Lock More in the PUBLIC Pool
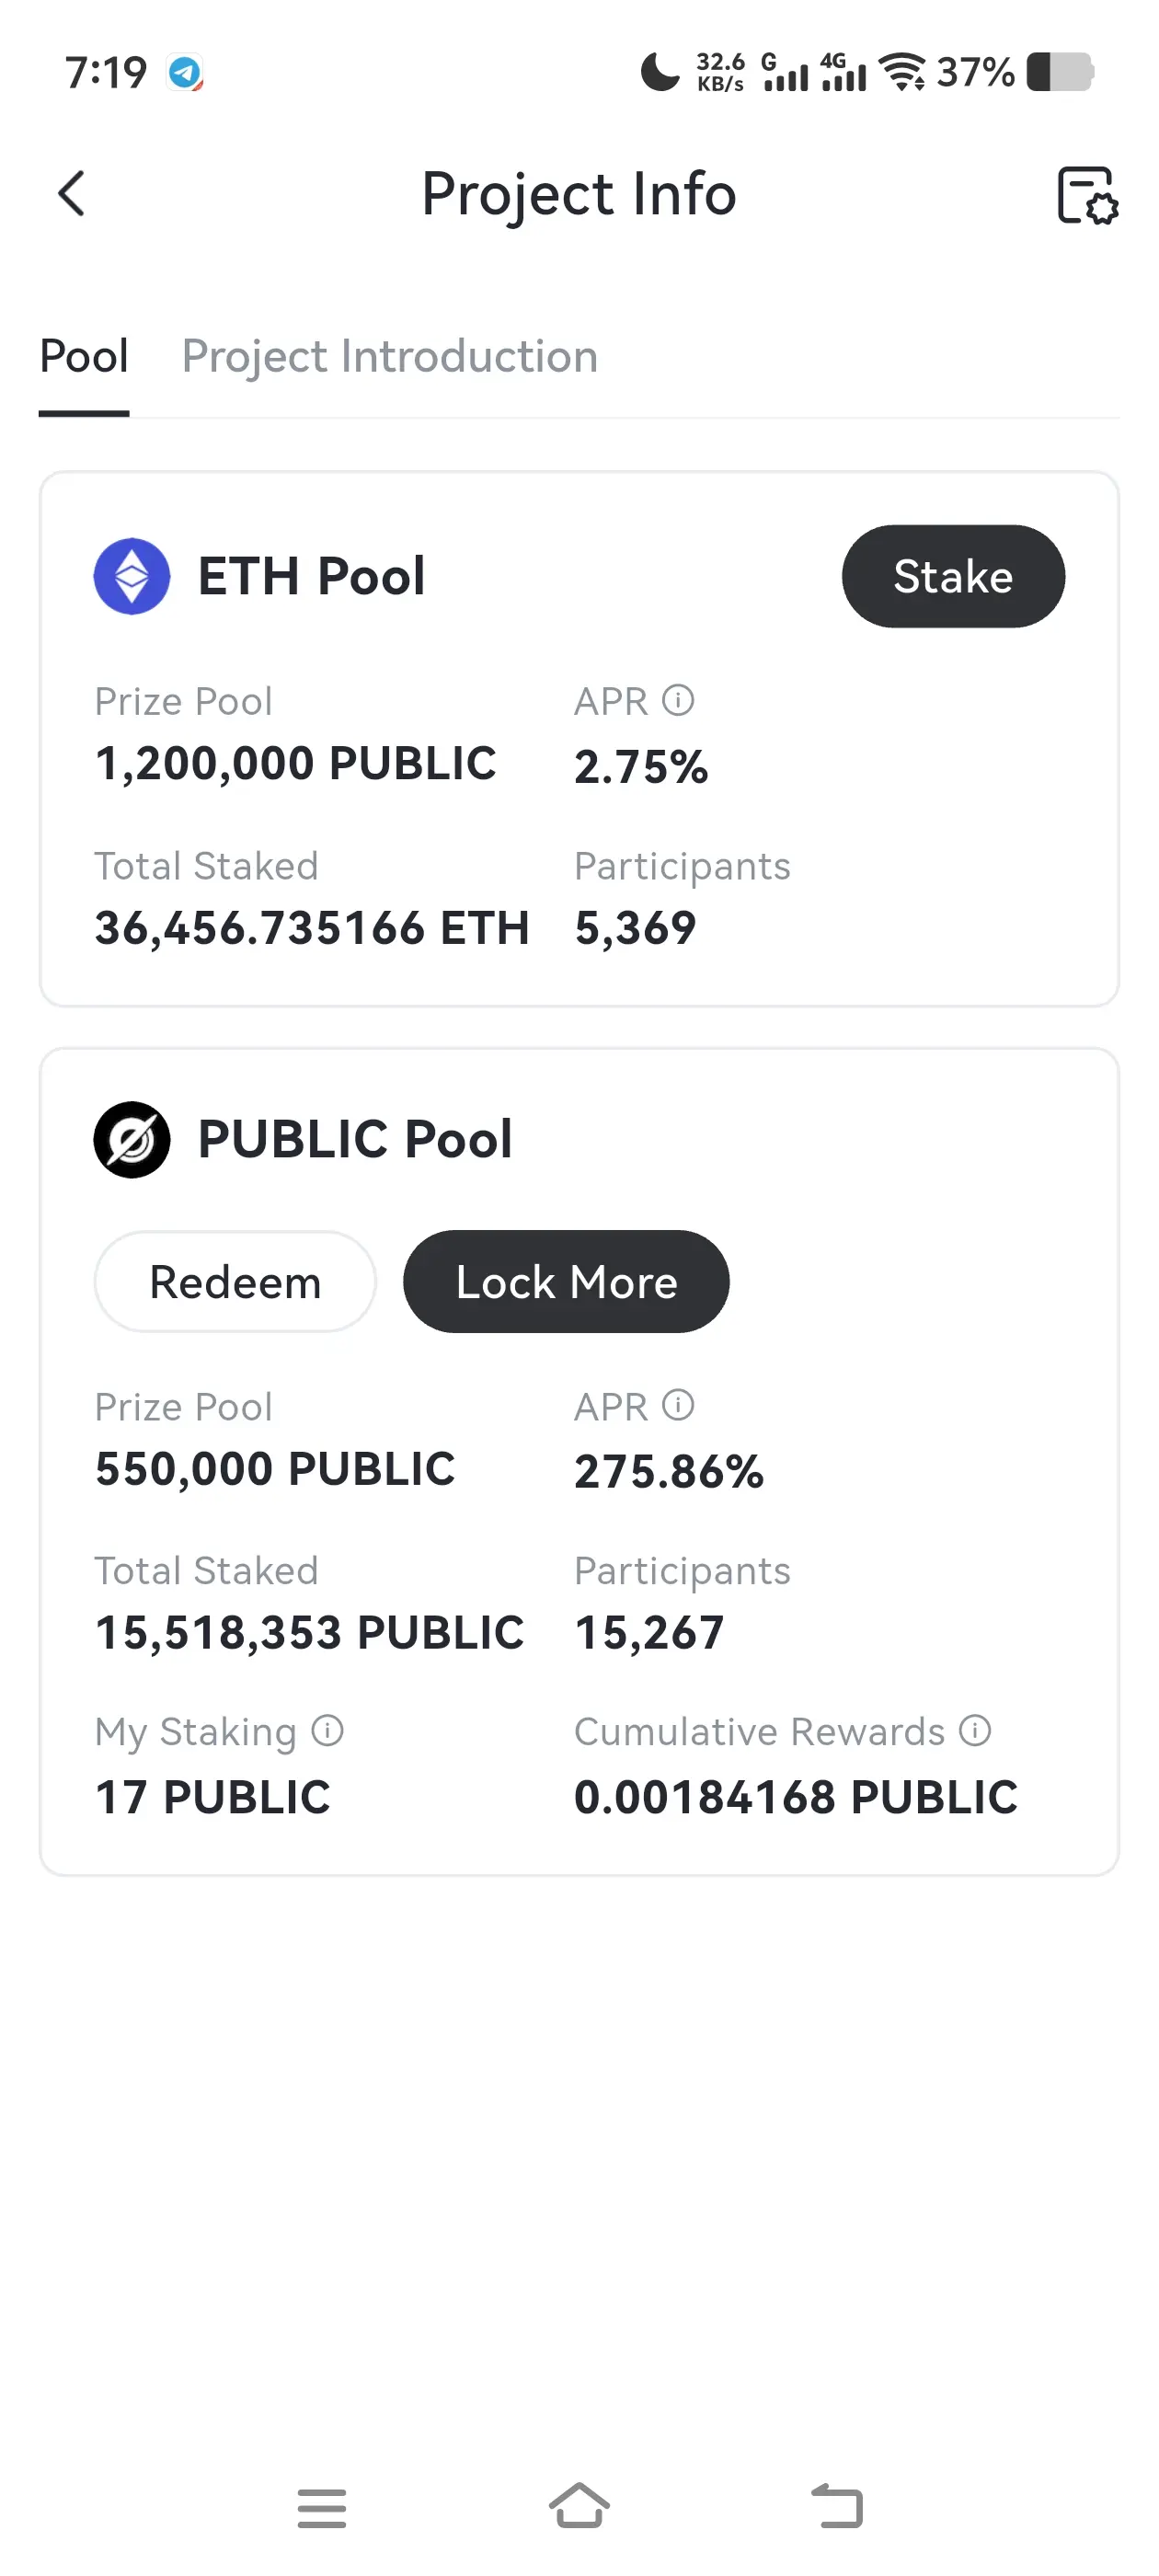This screenshot has width=1159, height=2576. [566, 1282]
